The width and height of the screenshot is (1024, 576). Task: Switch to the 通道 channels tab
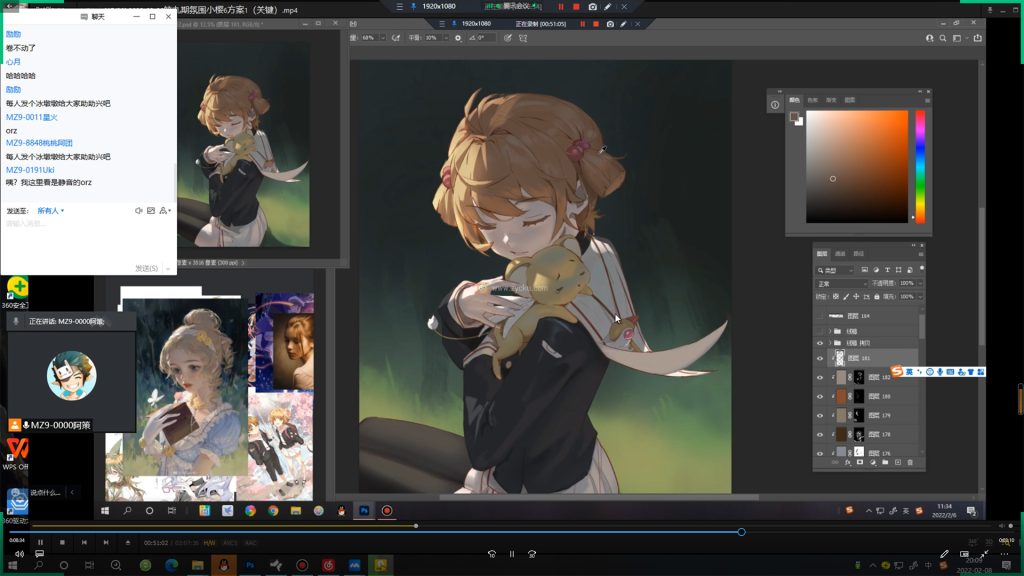pyautogui.click(x=840, y=254)
